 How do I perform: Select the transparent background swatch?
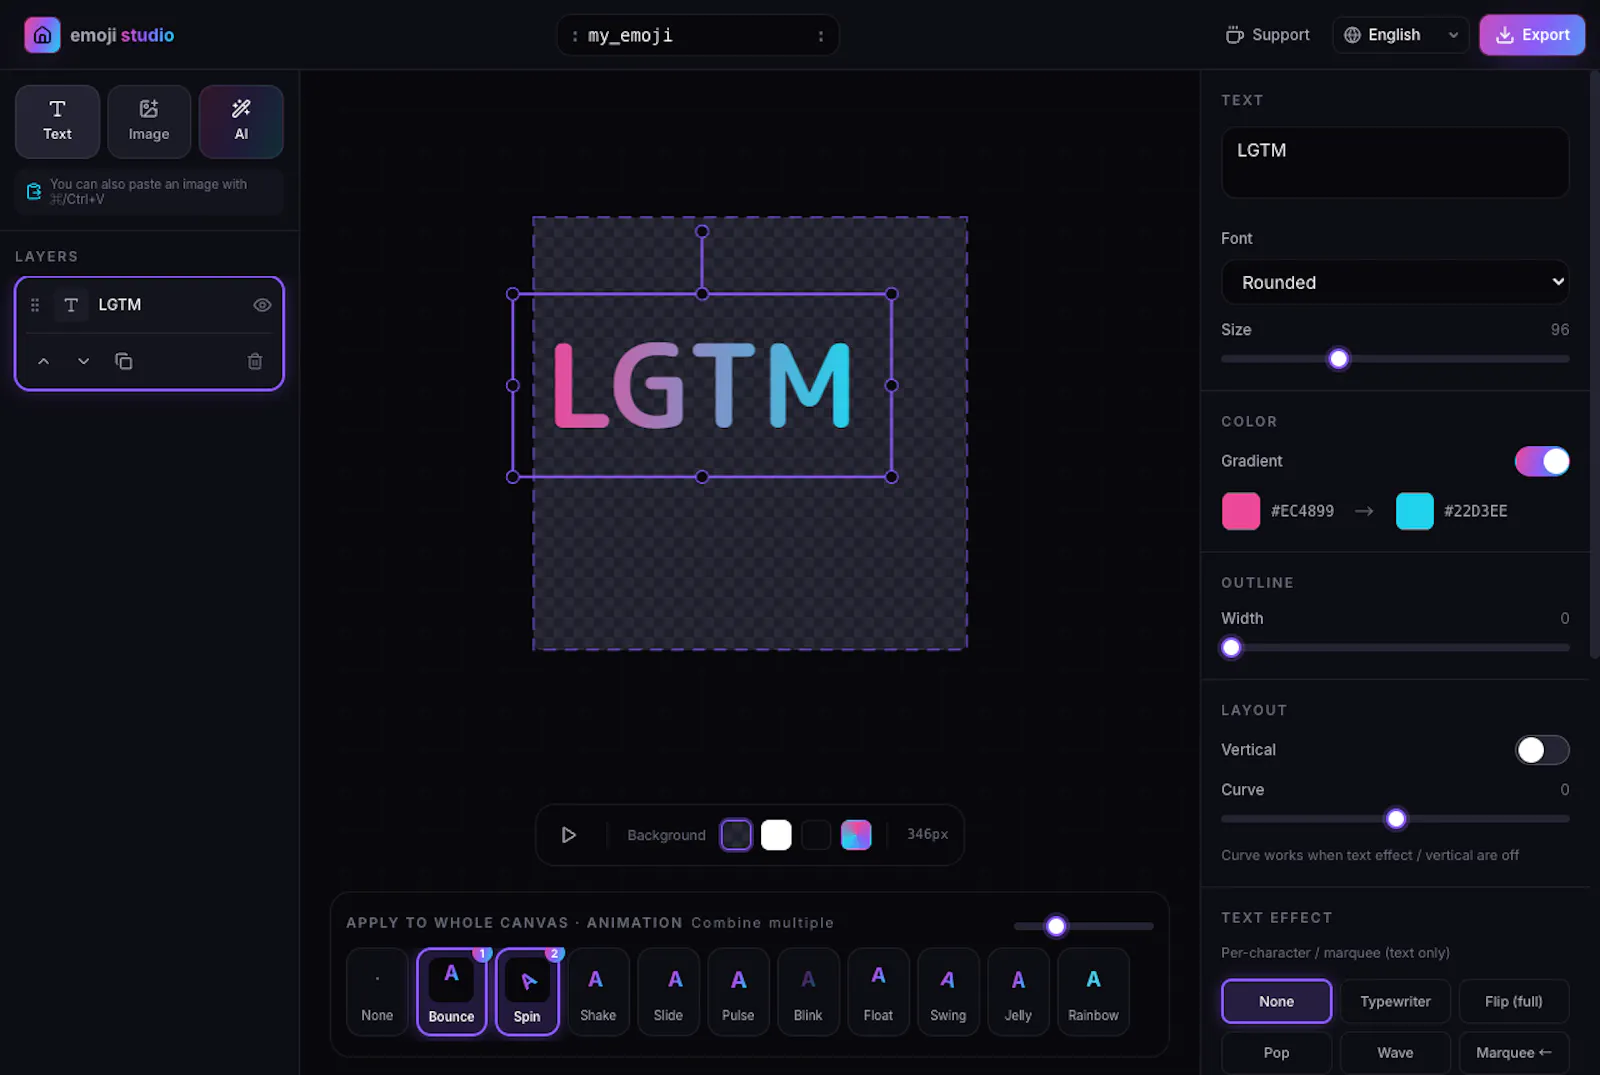(x=736, y=835)
